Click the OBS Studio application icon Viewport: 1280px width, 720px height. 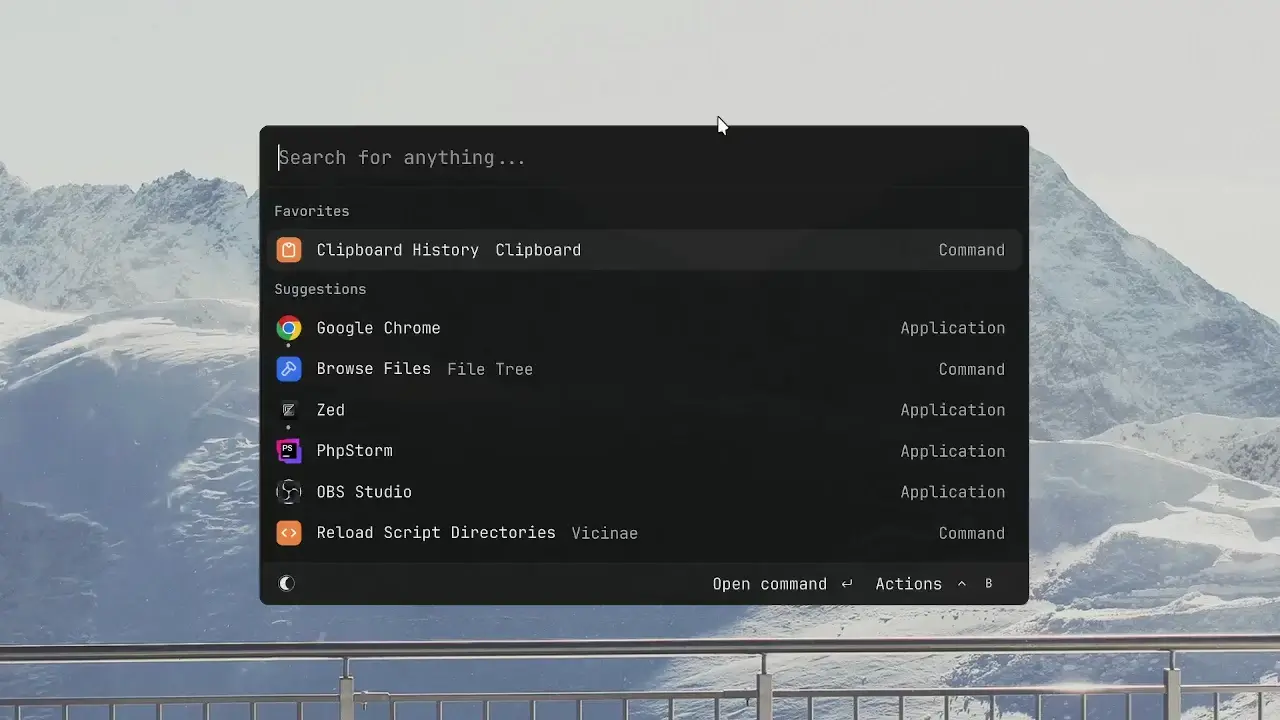pyautogui.click(x=288, y=492)
